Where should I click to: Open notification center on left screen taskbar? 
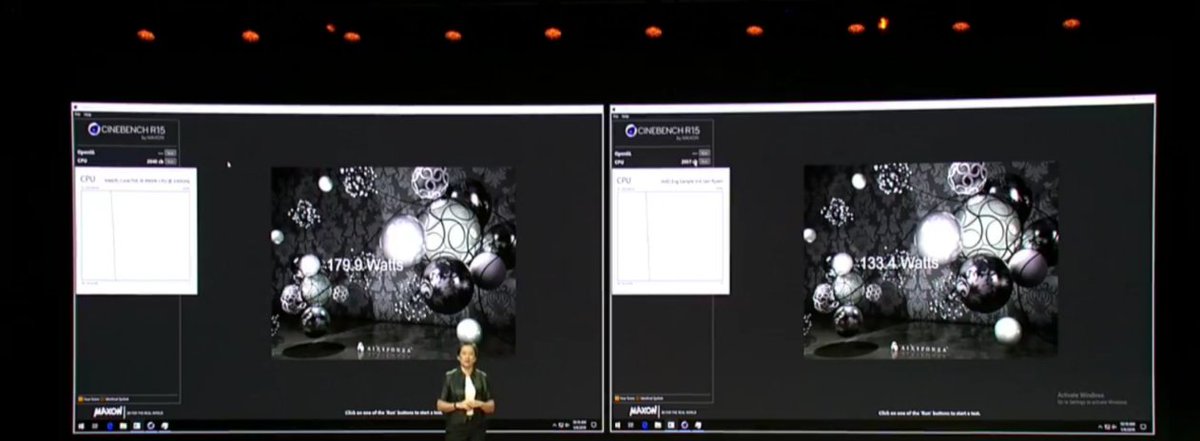pos(594,425)
